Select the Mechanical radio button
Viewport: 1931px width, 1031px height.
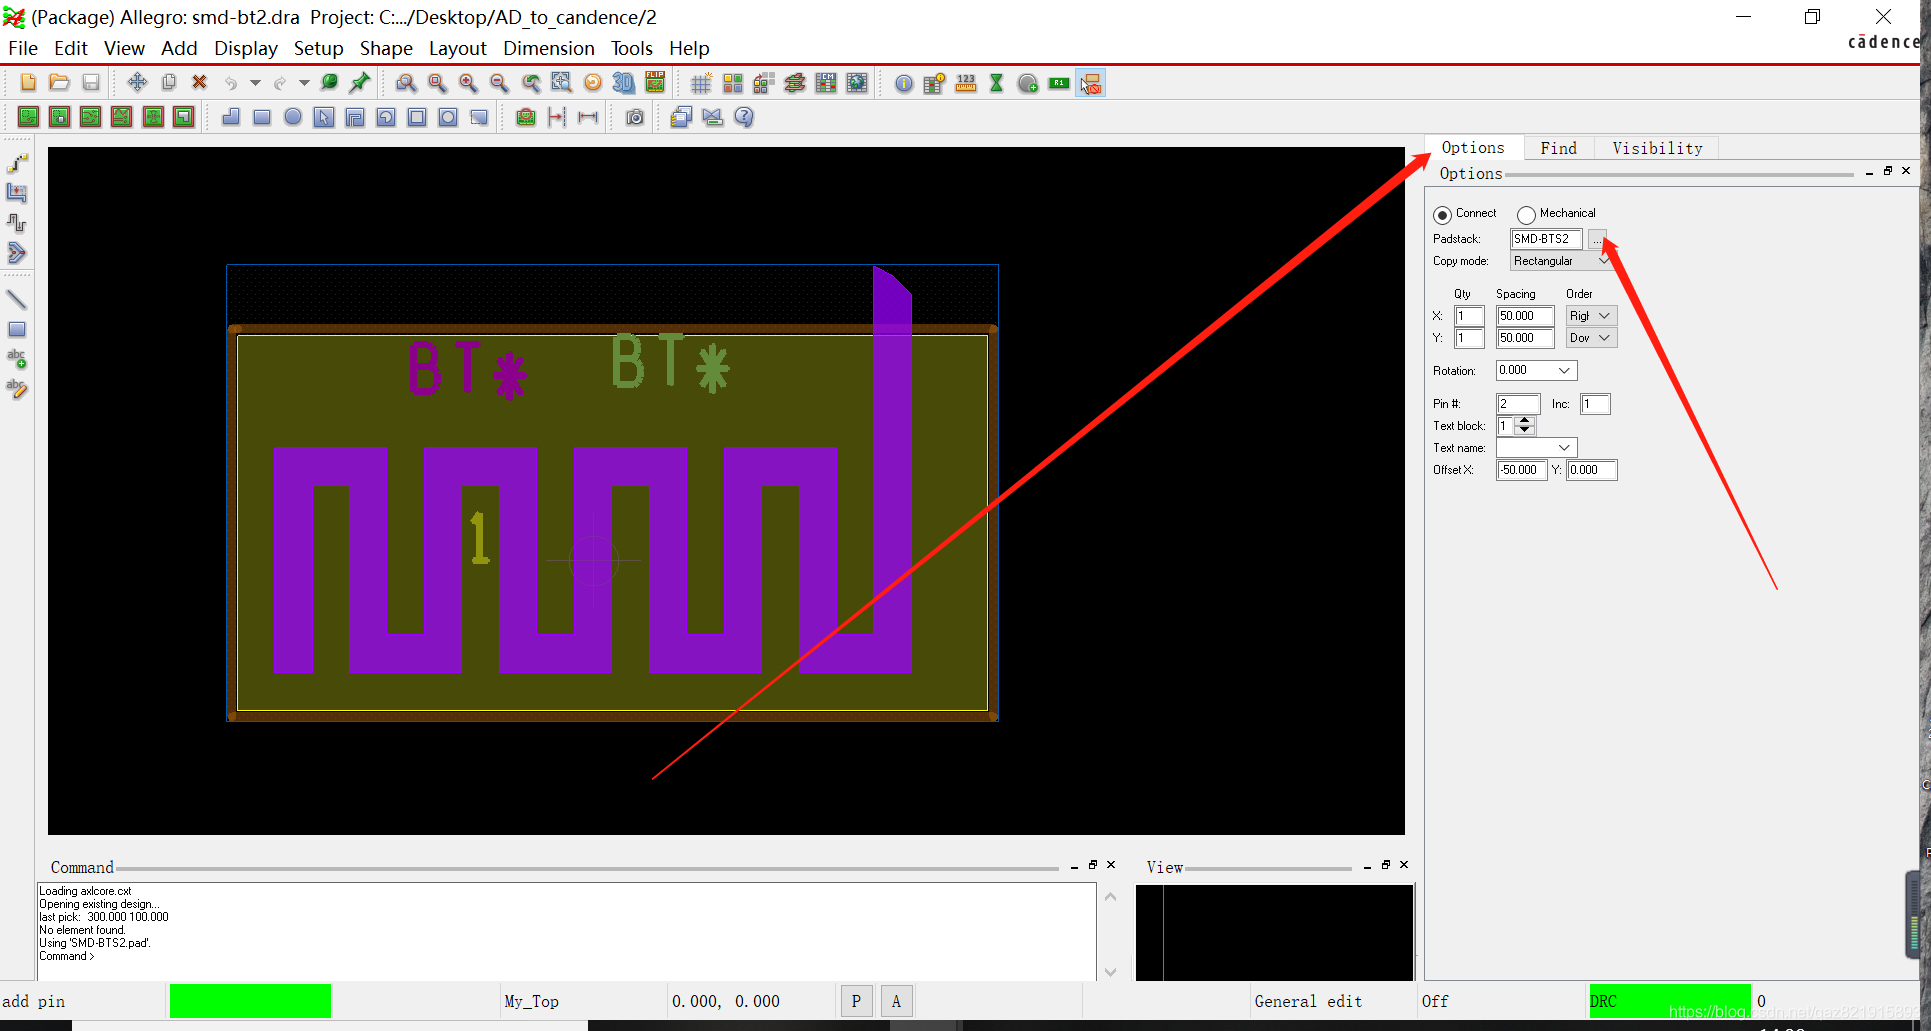tap(1526, 214)
